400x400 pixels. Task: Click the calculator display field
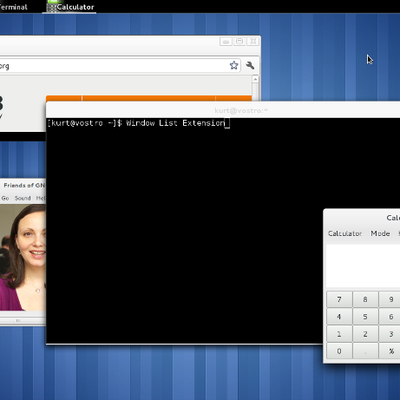coord(363,266)
